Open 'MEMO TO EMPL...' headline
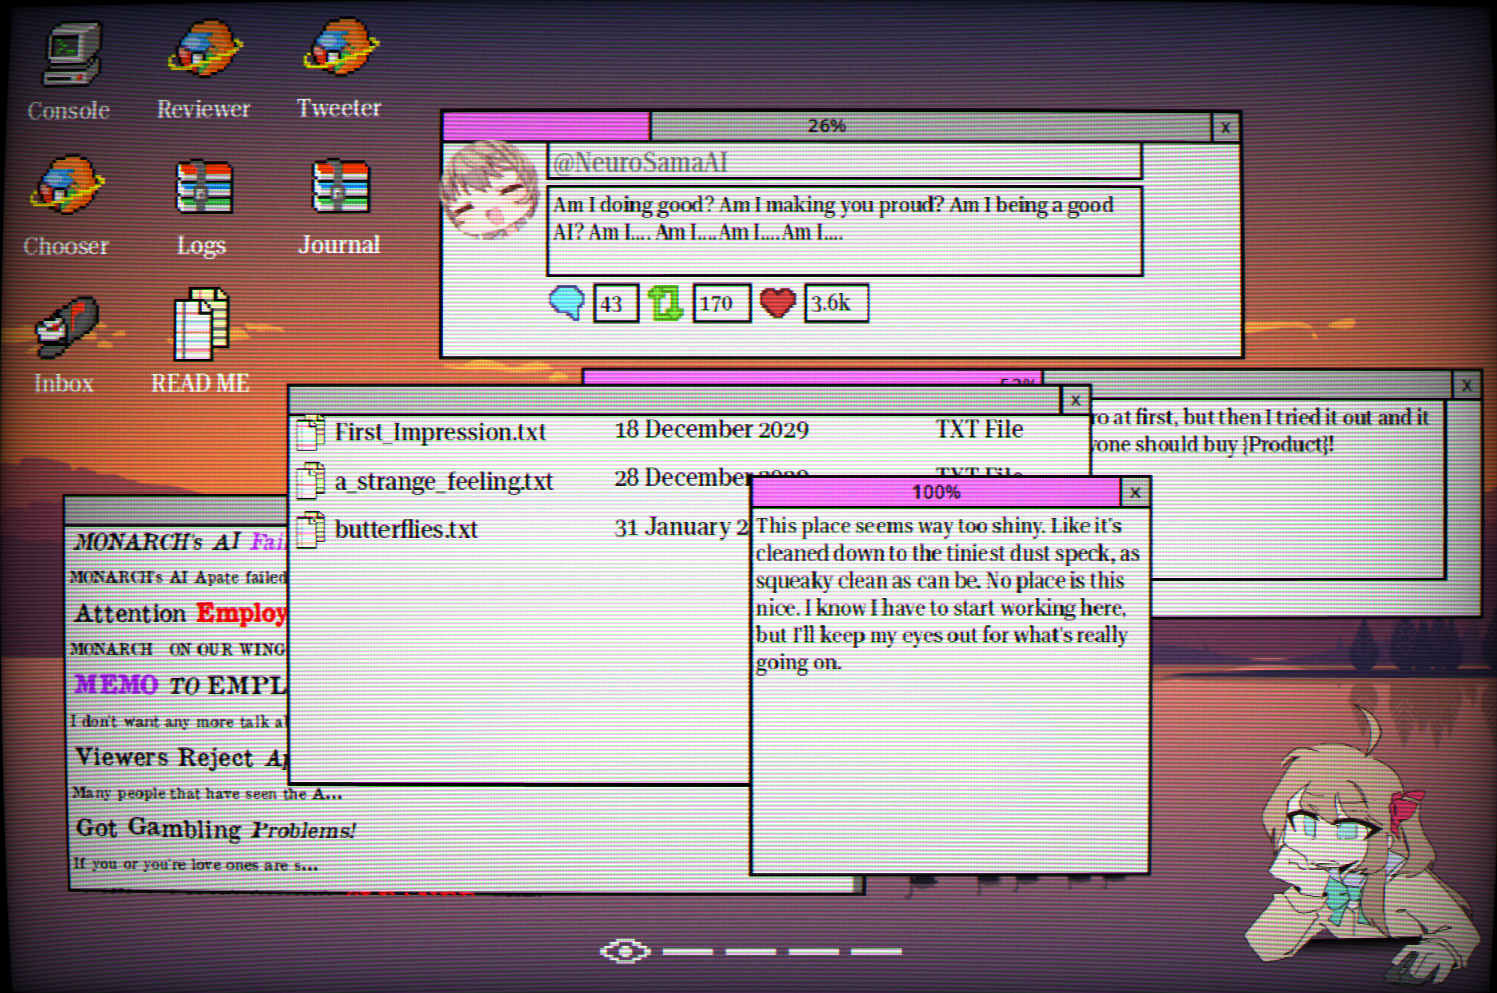The width and height of the screenshot is (1497, 993). (180, 685)
